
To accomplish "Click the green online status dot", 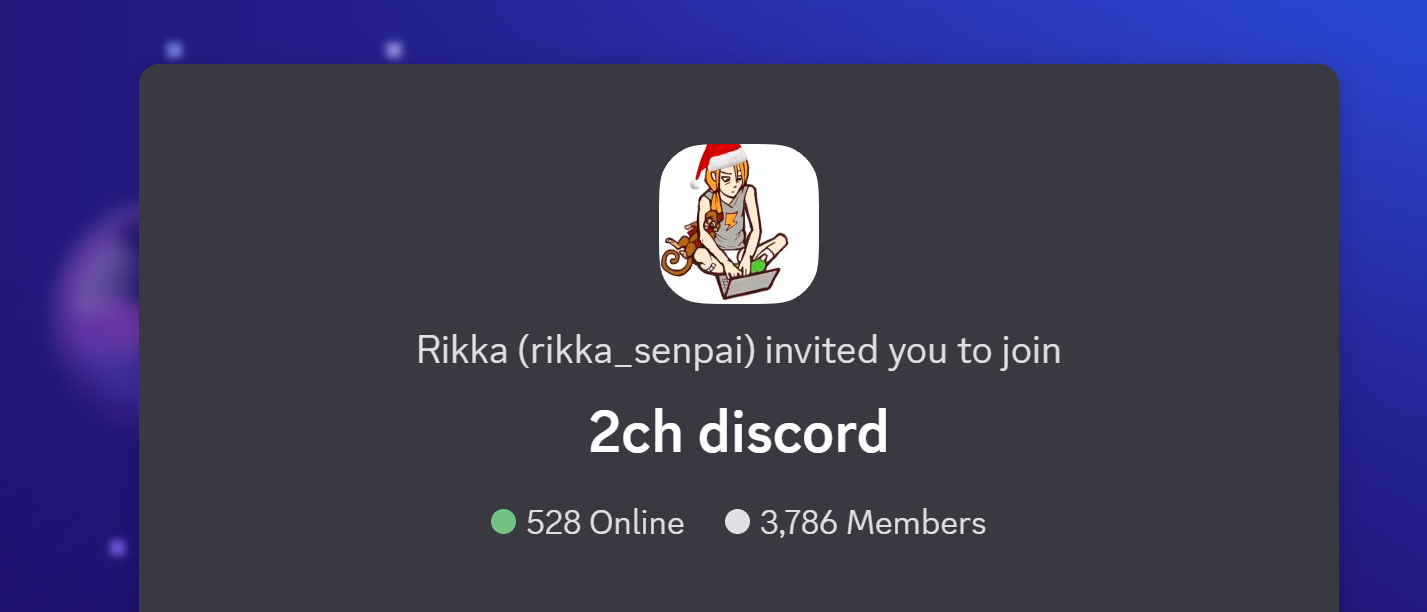I will coord(503,522).
